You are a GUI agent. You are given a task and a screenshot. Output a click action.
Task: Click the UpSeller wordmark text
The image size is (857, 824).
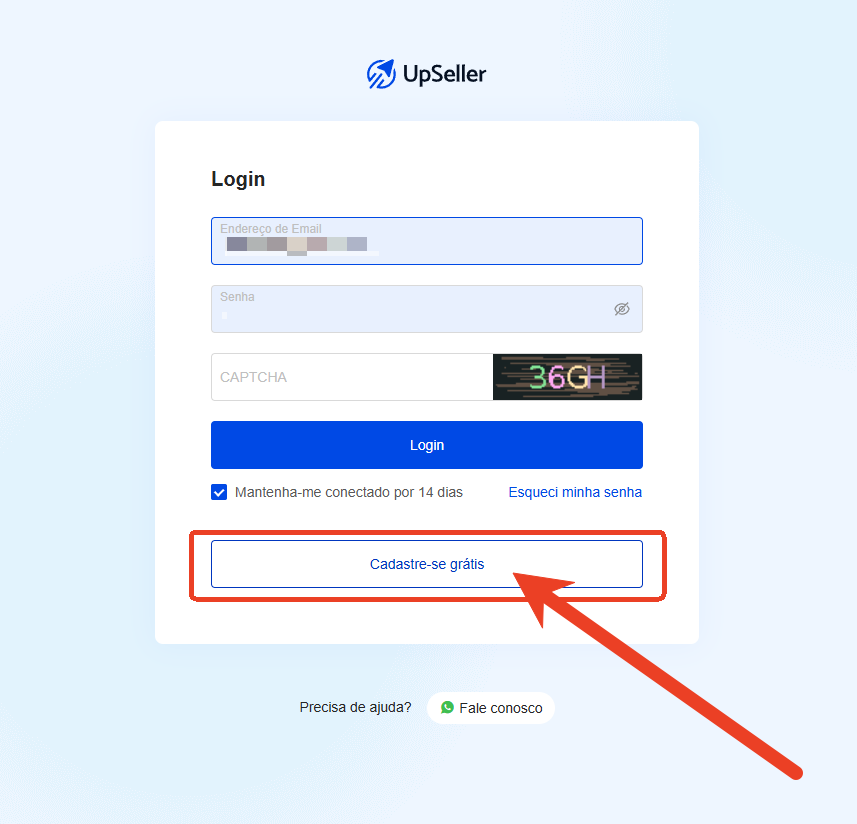(444, 74)
